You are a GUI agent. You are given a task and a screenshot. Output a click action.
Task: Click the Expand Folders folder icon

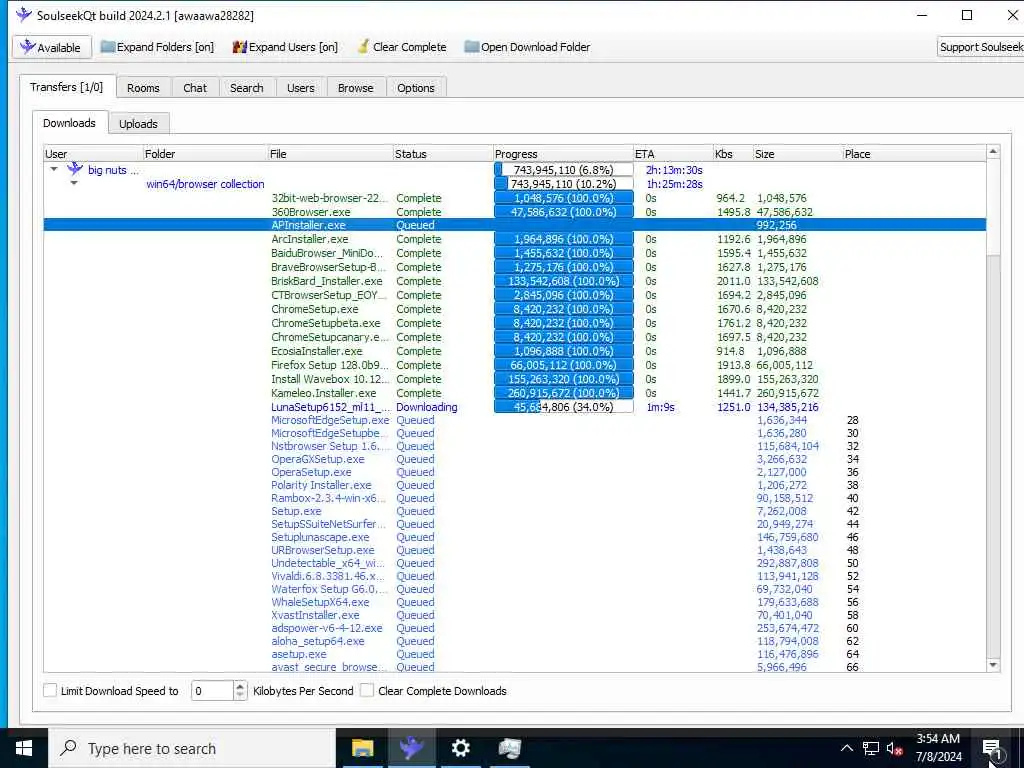108,47
